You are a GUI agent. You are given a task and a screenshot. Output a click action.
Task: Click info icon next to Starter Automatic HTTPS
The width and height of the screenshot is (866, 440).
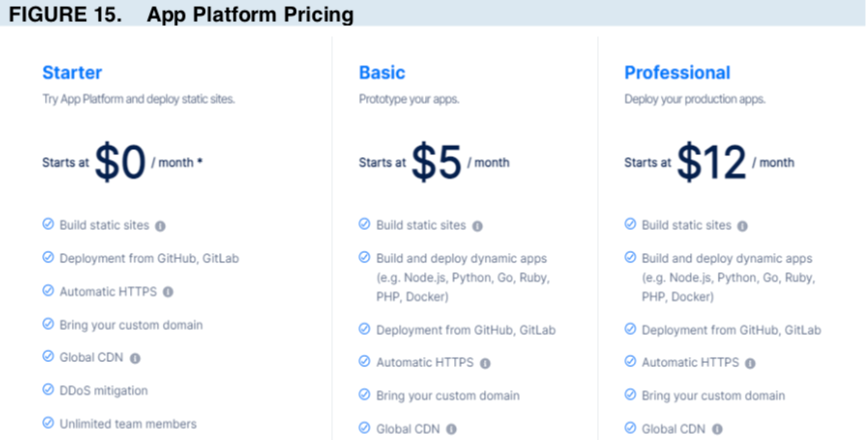[x=168, y=292]
